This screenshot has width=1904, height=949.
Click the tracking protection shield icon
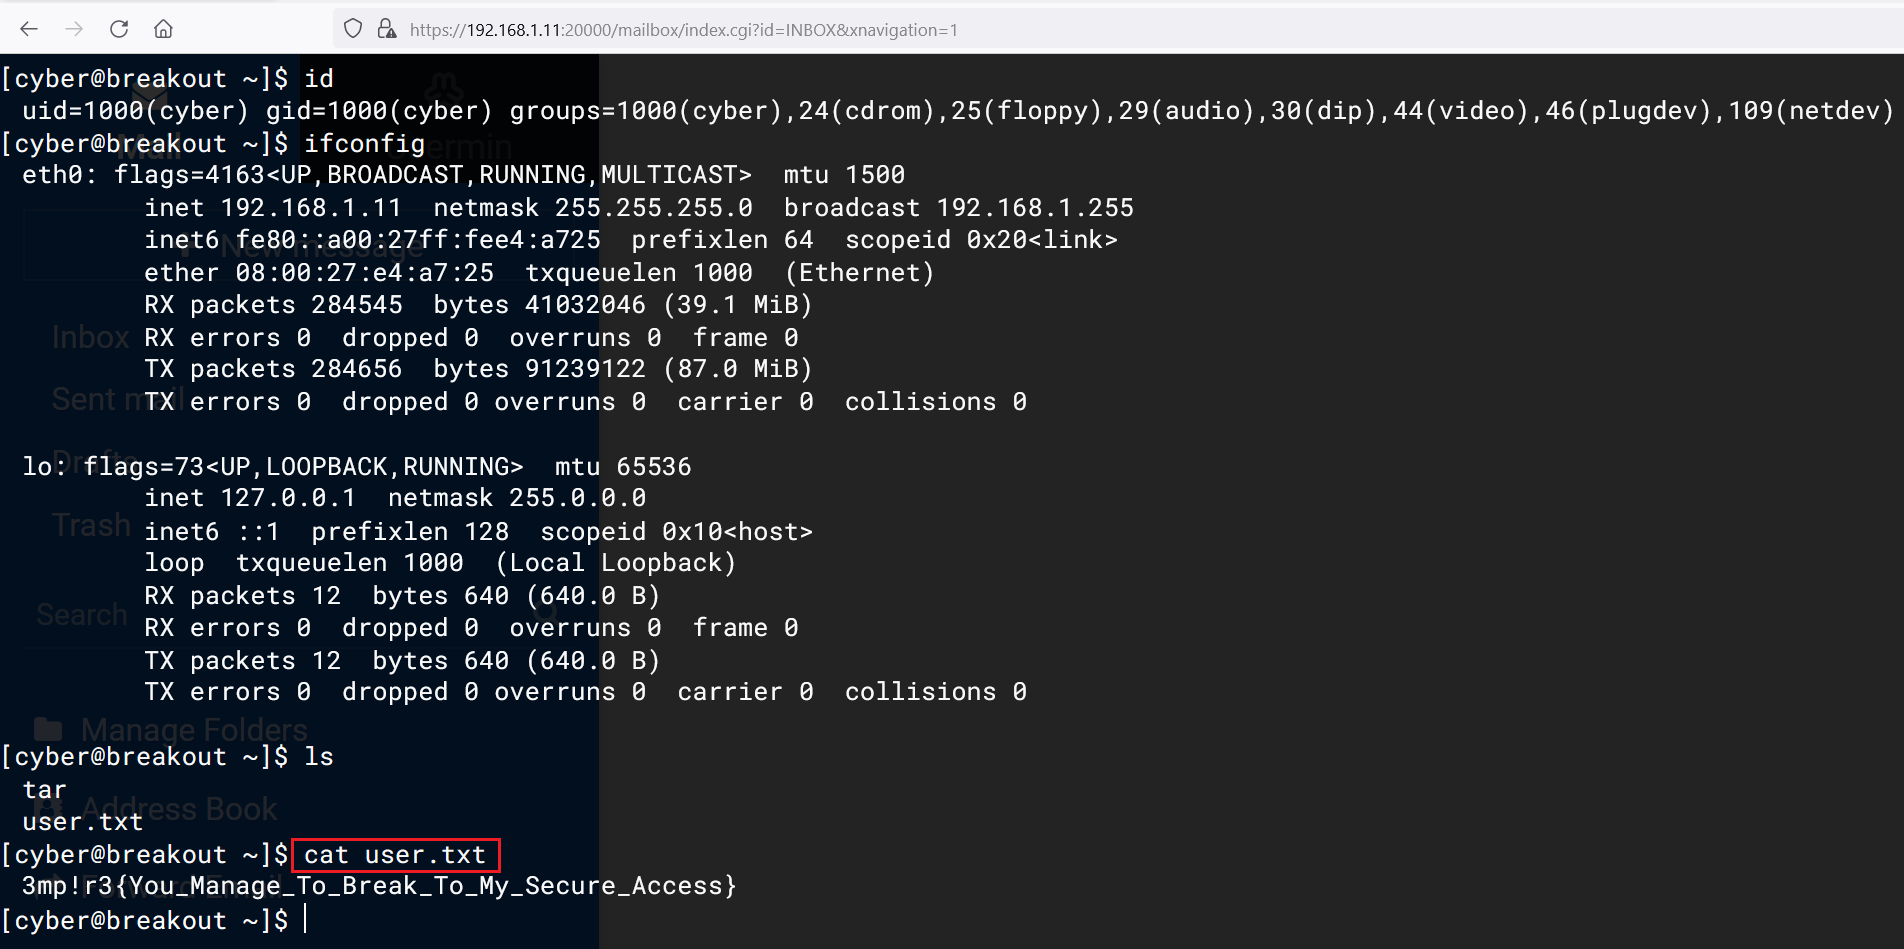352,29
